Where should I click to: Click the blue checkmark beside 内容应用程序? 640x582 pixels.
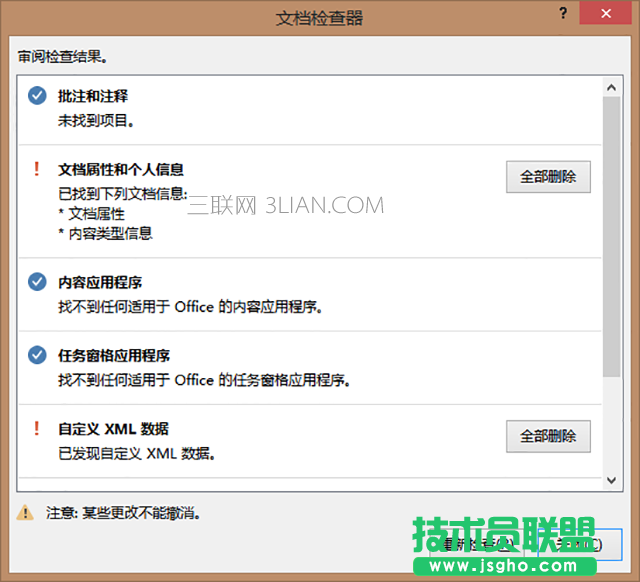point(37,282)
